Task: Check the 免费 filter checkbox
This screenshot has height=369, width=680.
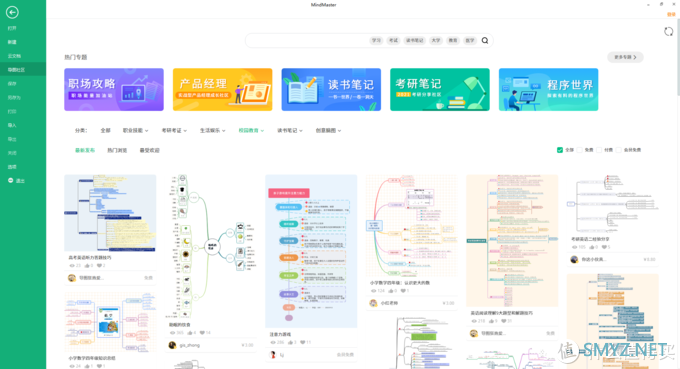Action: pyautogui.click(x=579, y=150)
